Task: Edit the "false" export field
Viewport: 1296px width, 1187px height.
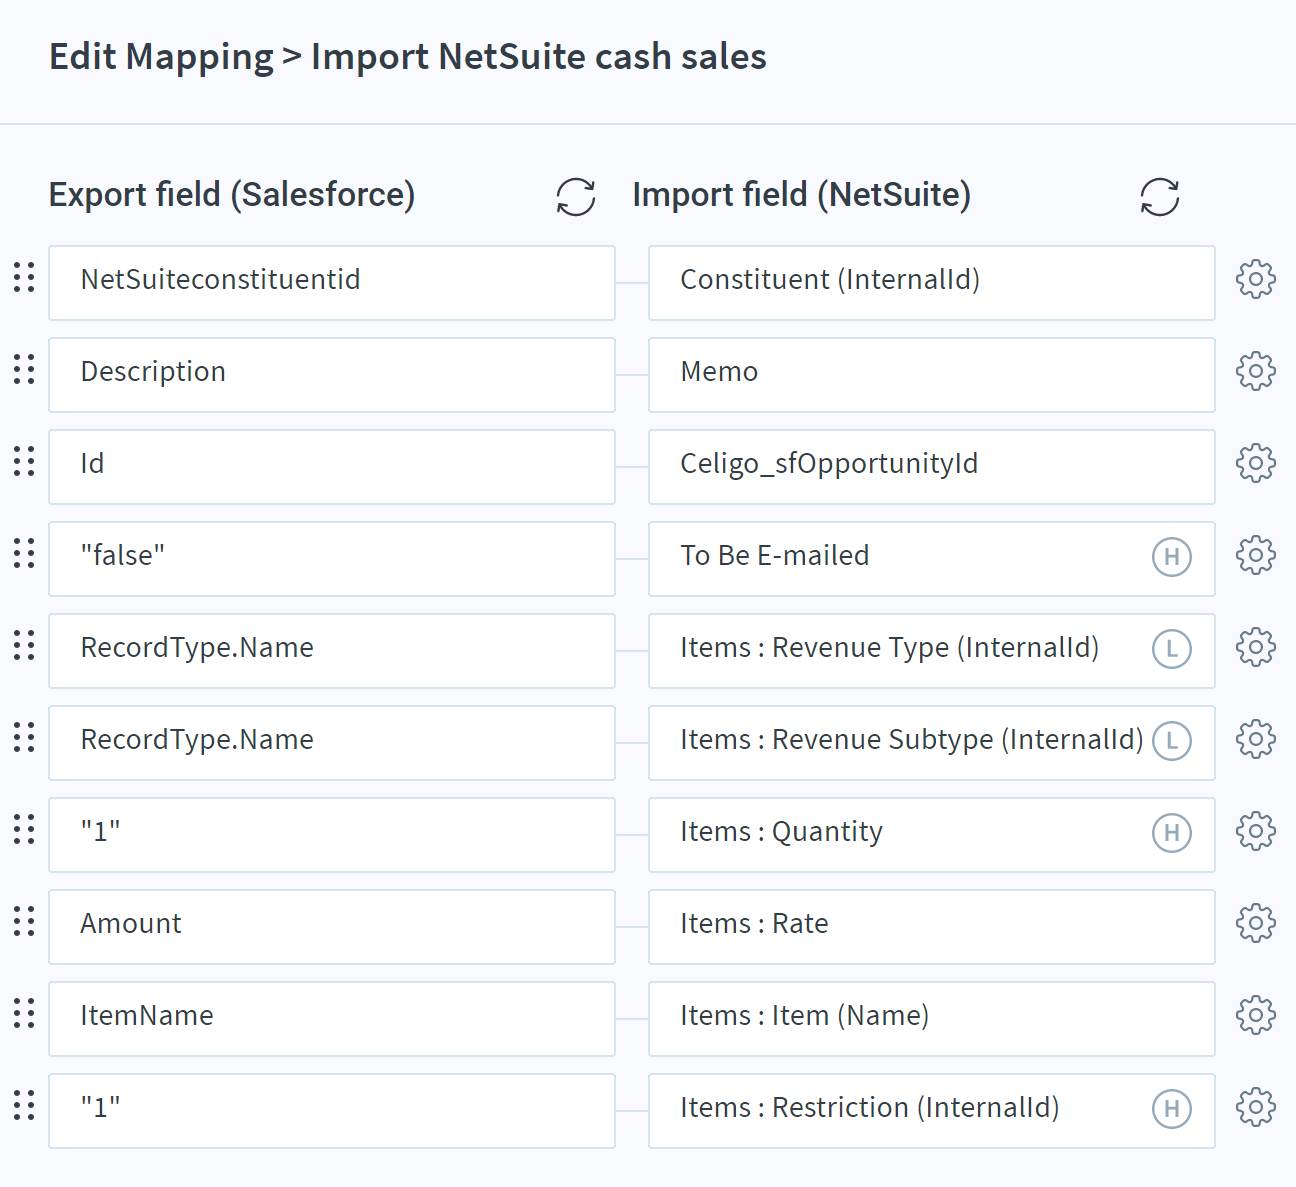Action: tap(332, 559)
